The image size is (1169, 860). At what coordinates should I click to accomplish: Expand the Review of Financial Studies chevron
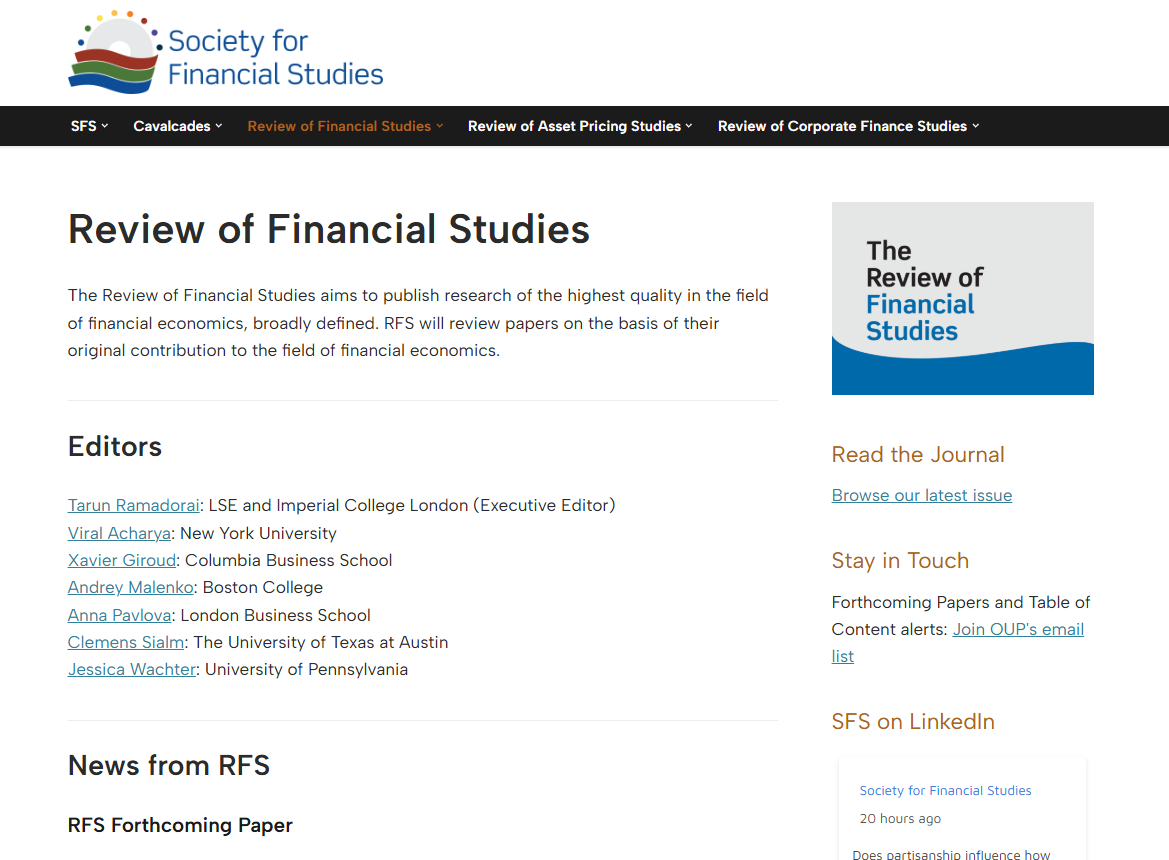tap(440, 126)
